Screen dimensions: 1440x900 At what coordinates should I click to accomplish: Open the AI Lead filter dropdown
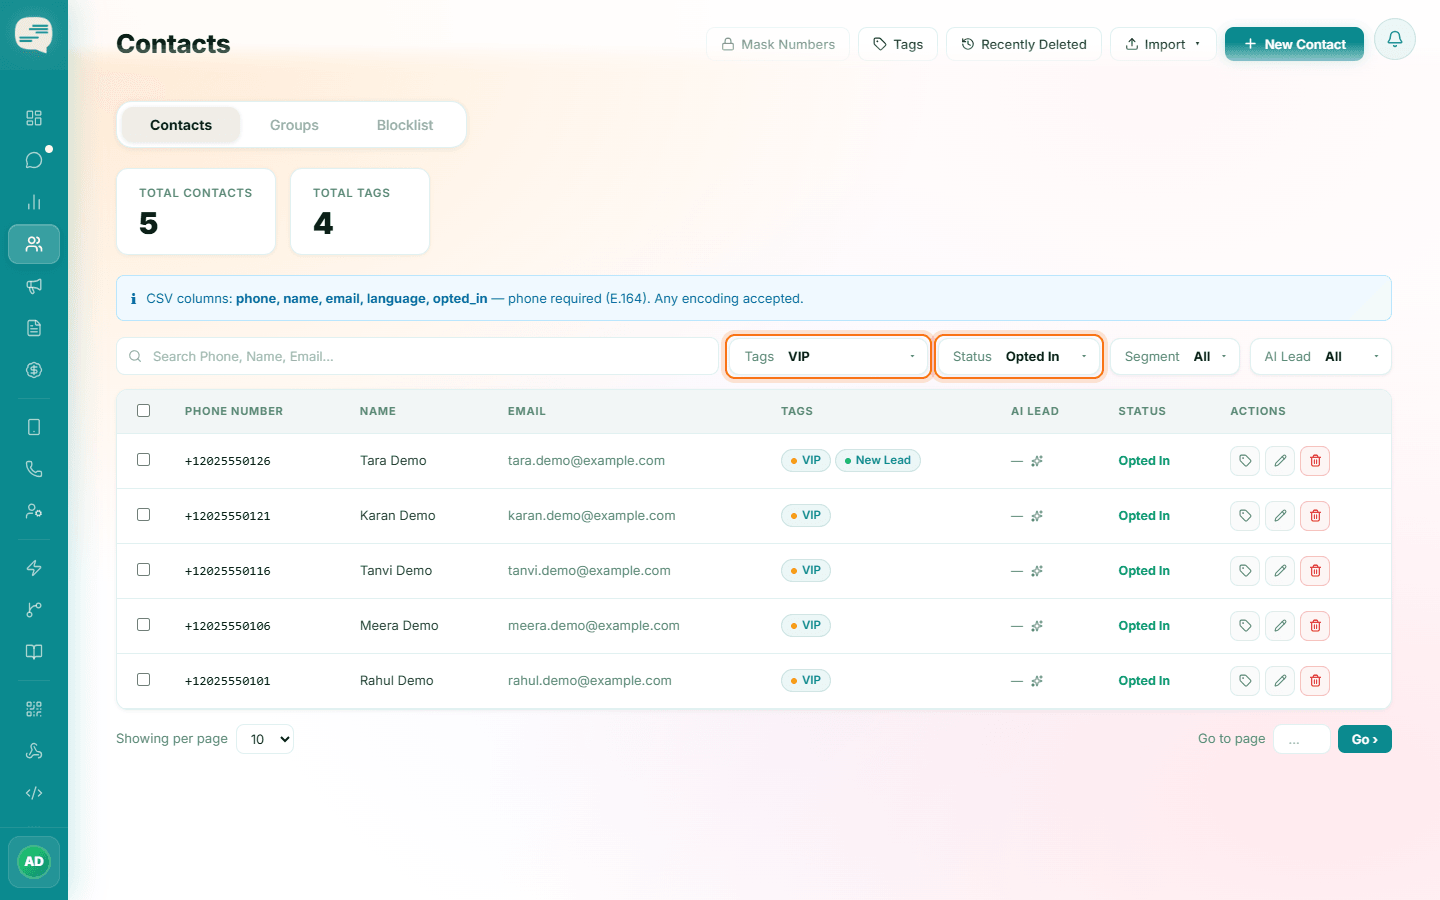[1320, 357]
